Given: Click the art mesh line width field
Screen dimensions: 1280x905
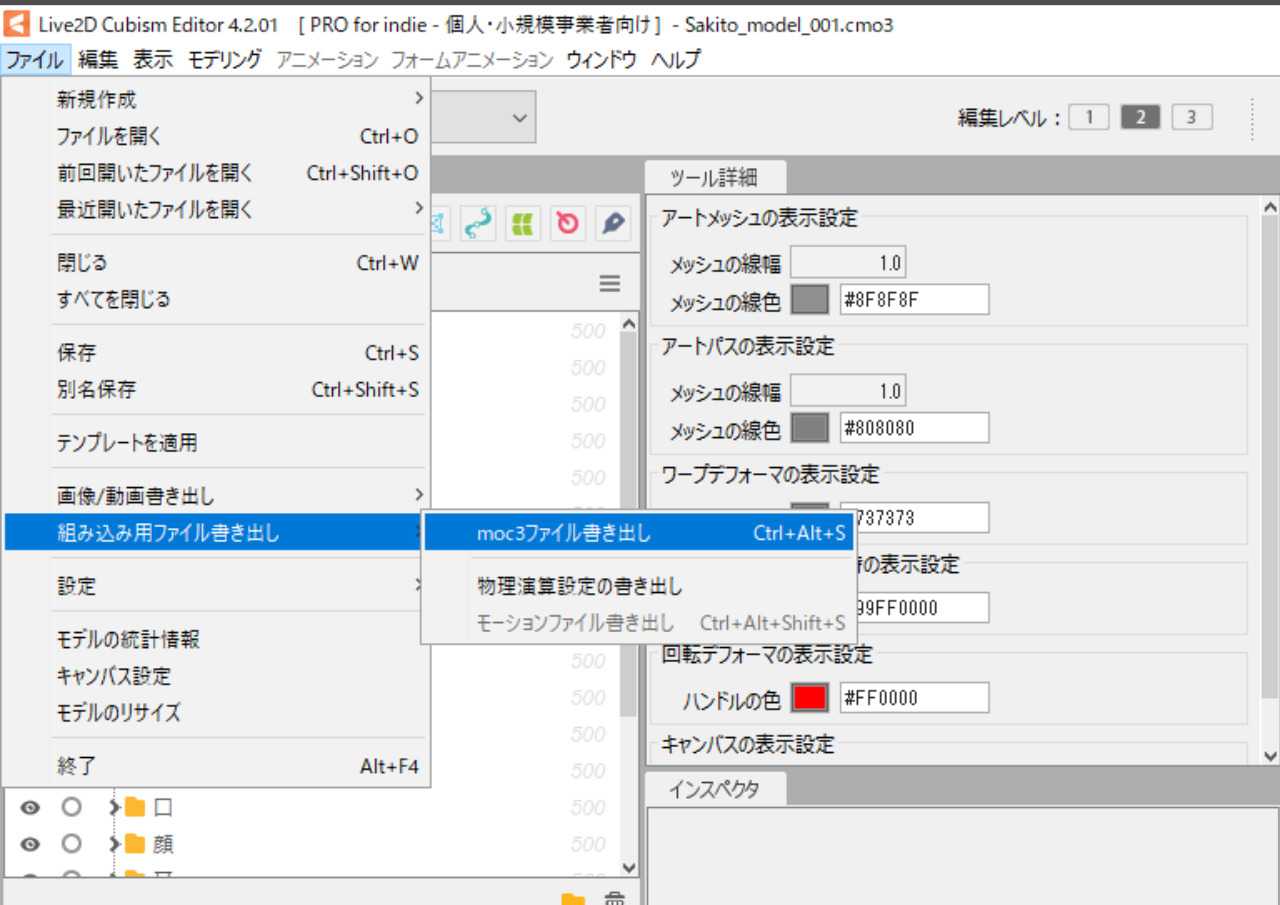Looking at the screenshot, I should coord(848,263).
